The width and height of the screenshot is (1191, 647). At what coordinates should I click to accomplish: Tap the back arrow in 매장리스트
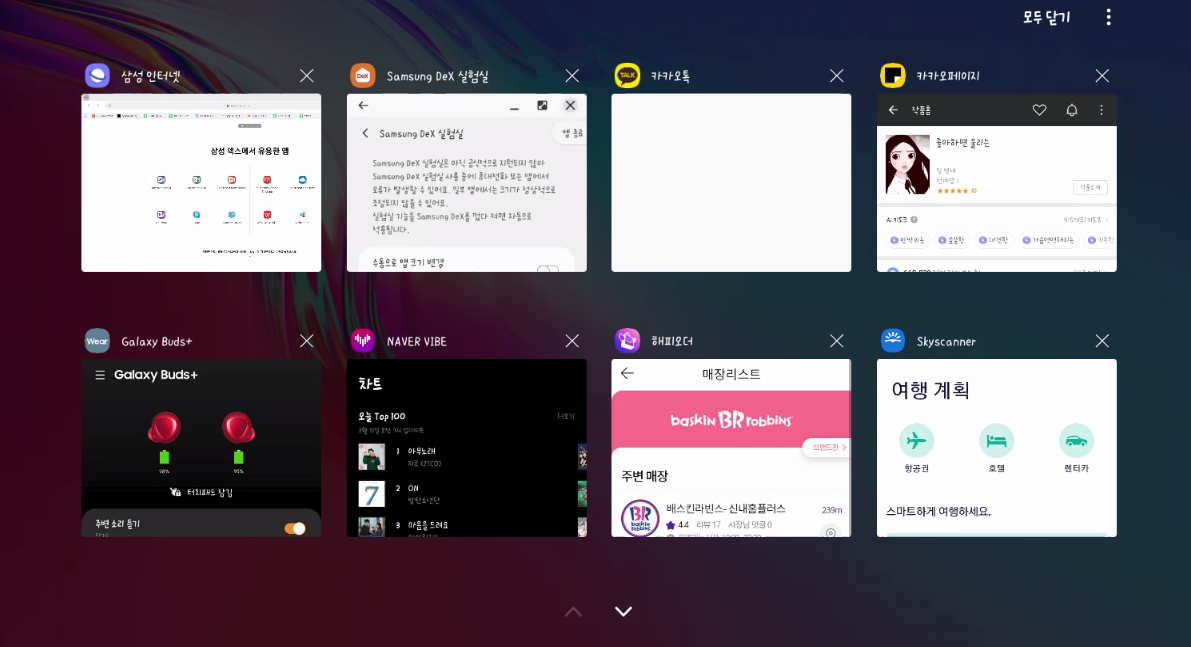pos(627,374)
